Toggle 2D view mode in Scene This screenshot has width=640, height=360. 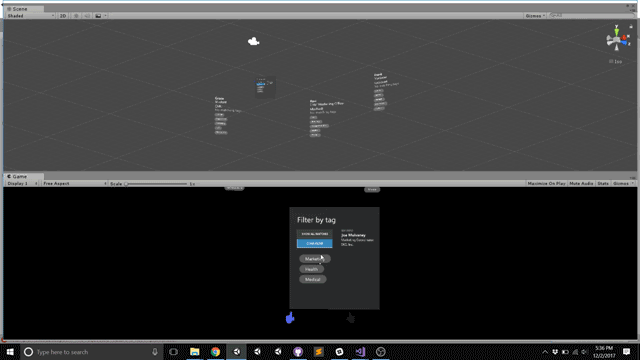pos(63,16)
